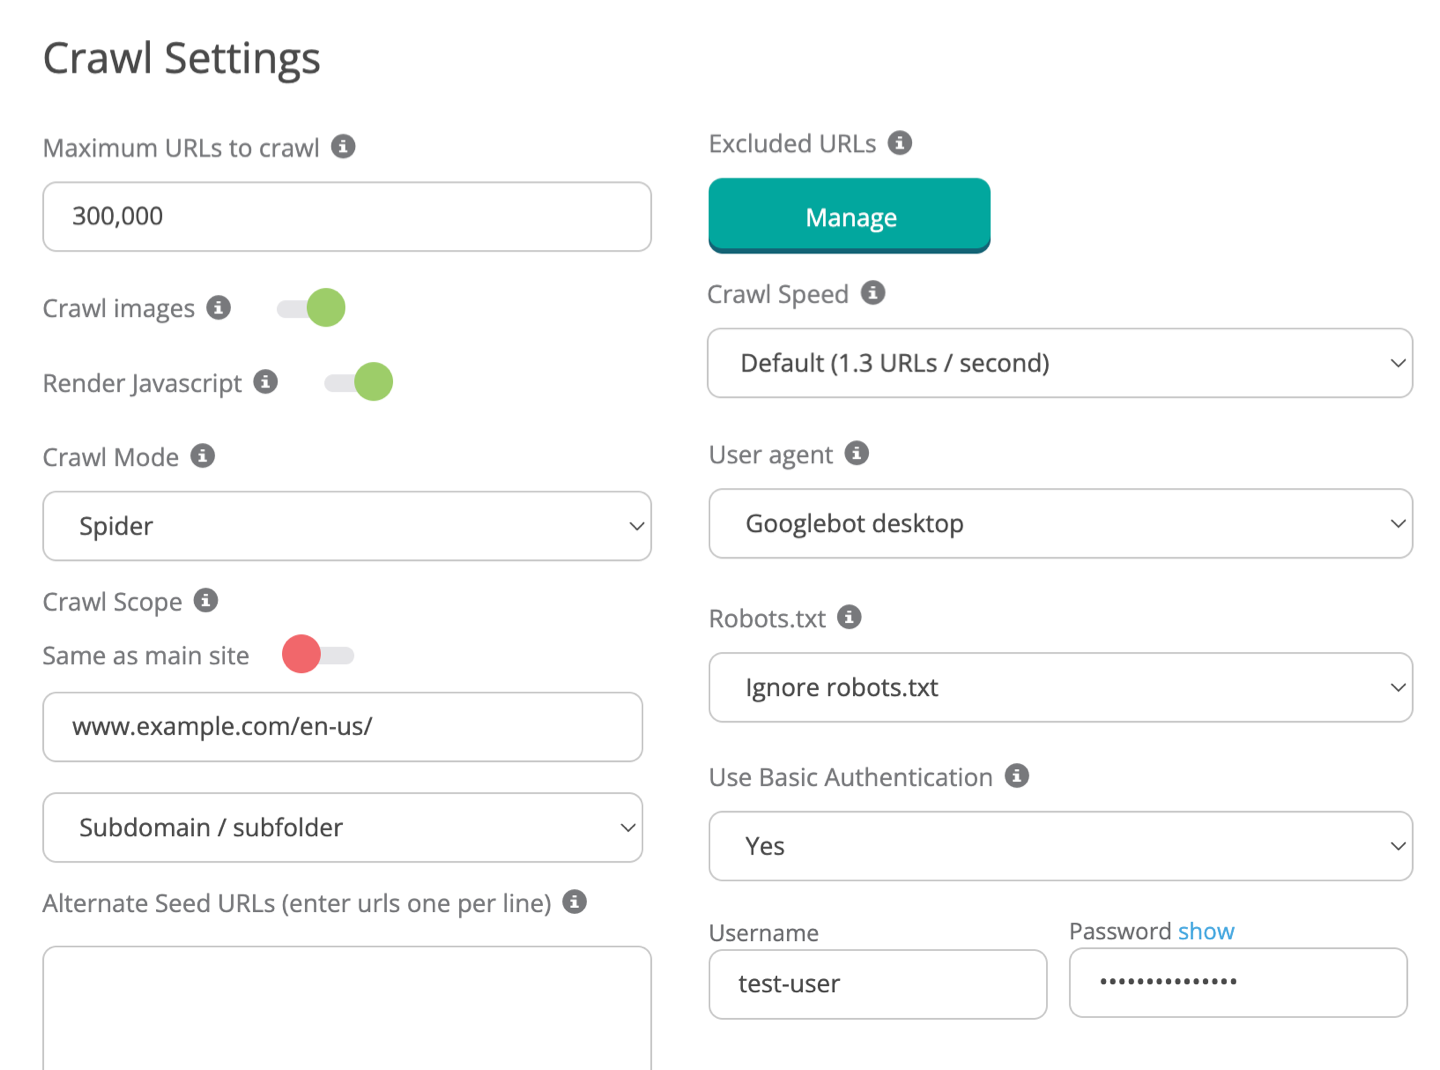Click the info icon beside Alternate Seed URLs
The image size is (1440, 1070).
click(x=574, y=901)
